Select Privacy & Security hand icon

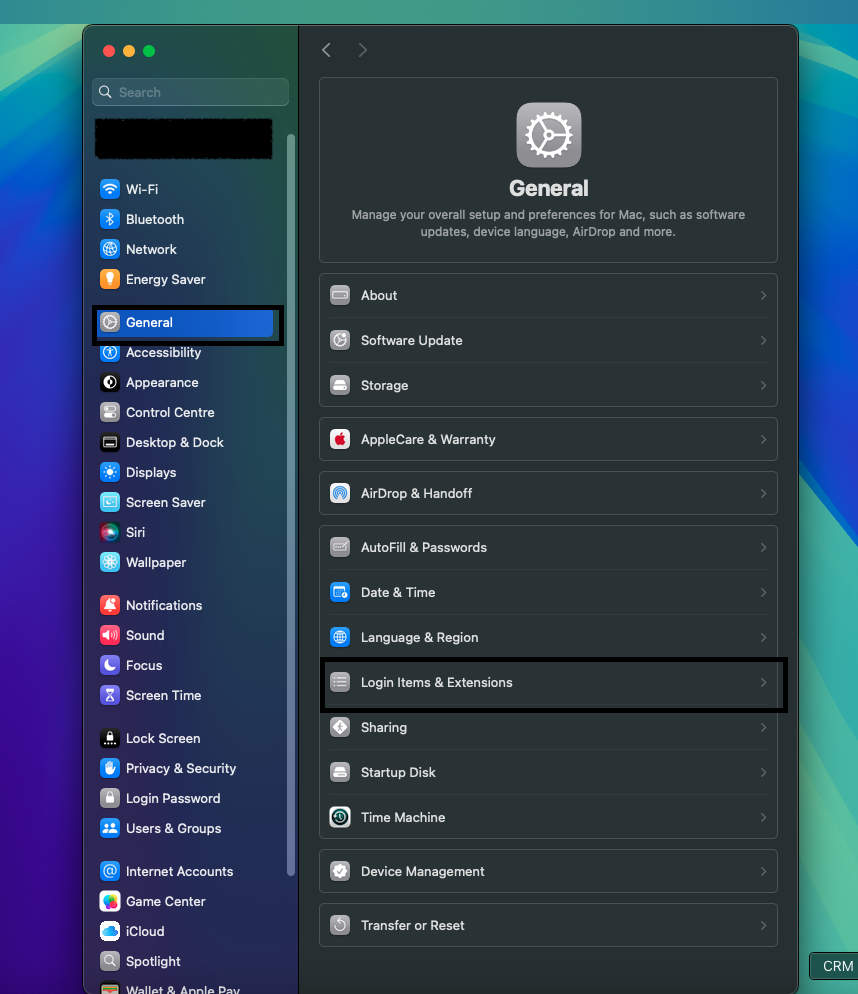110,768
